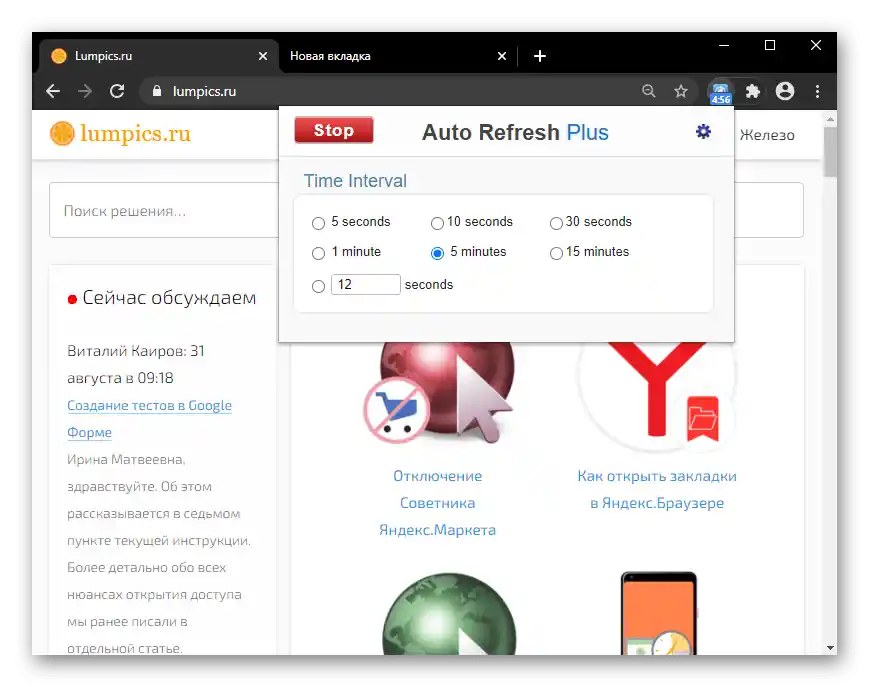Click the padlock site info icon

click(157, 91)
